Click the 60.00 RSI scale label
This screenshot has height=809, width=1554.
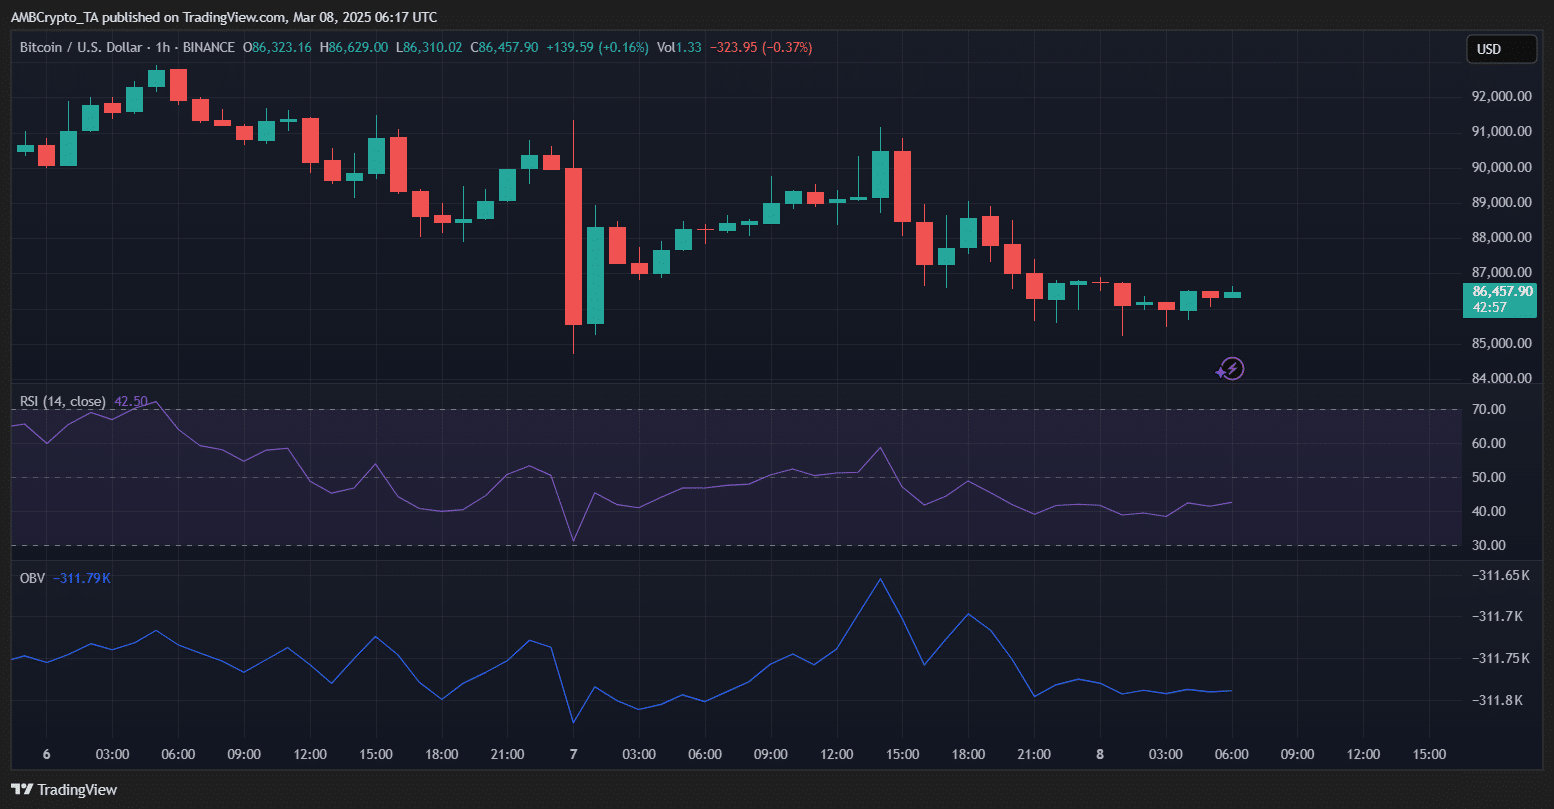1489,444
